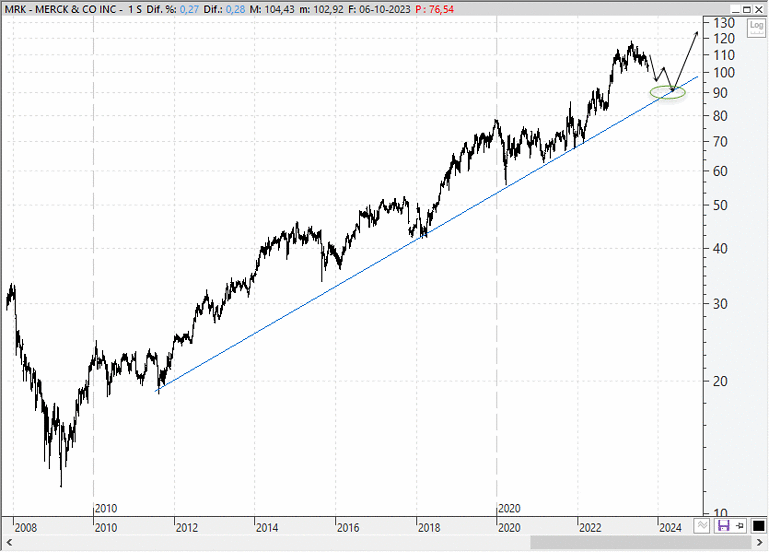Click the right scroll arrow of horizontal scrollbar
Image resolution: width=769 pixels, height=552 pixels.
[x=761, y=542]
